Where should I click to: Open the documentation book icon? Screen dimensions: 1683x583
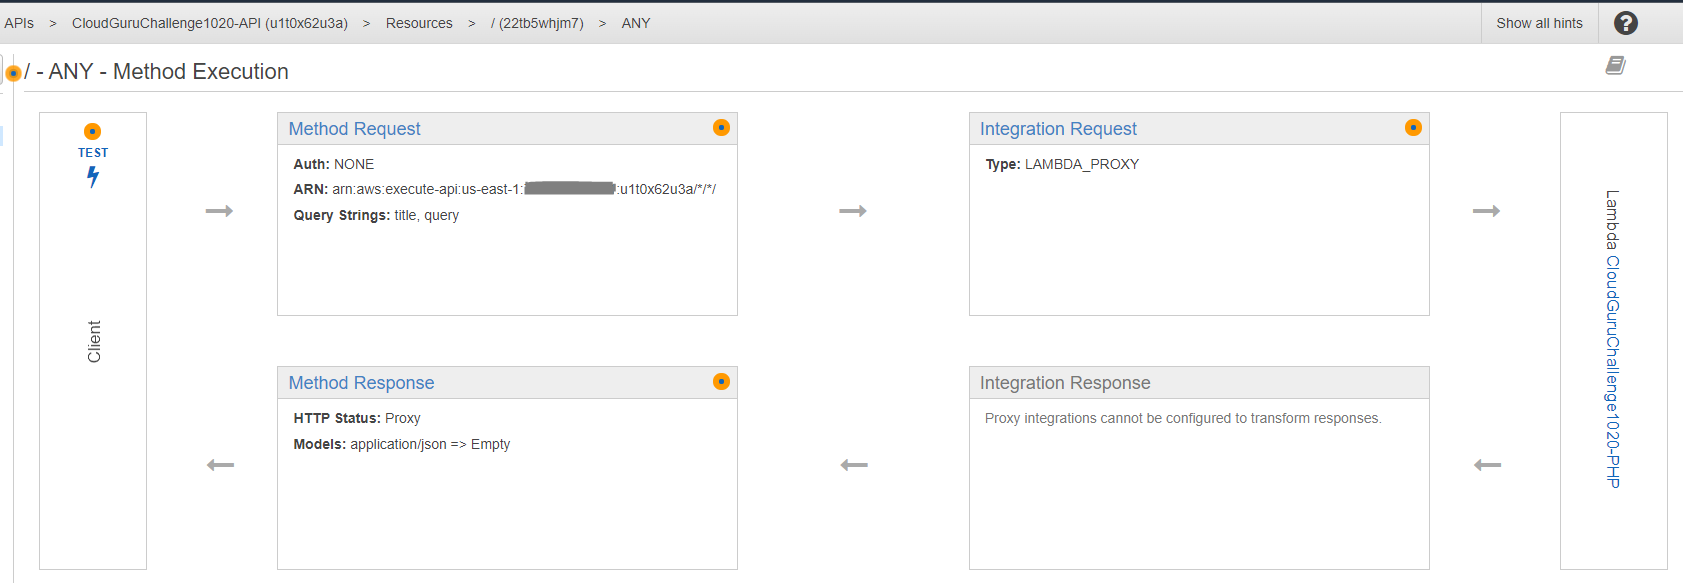click(x=1615, y=65)
